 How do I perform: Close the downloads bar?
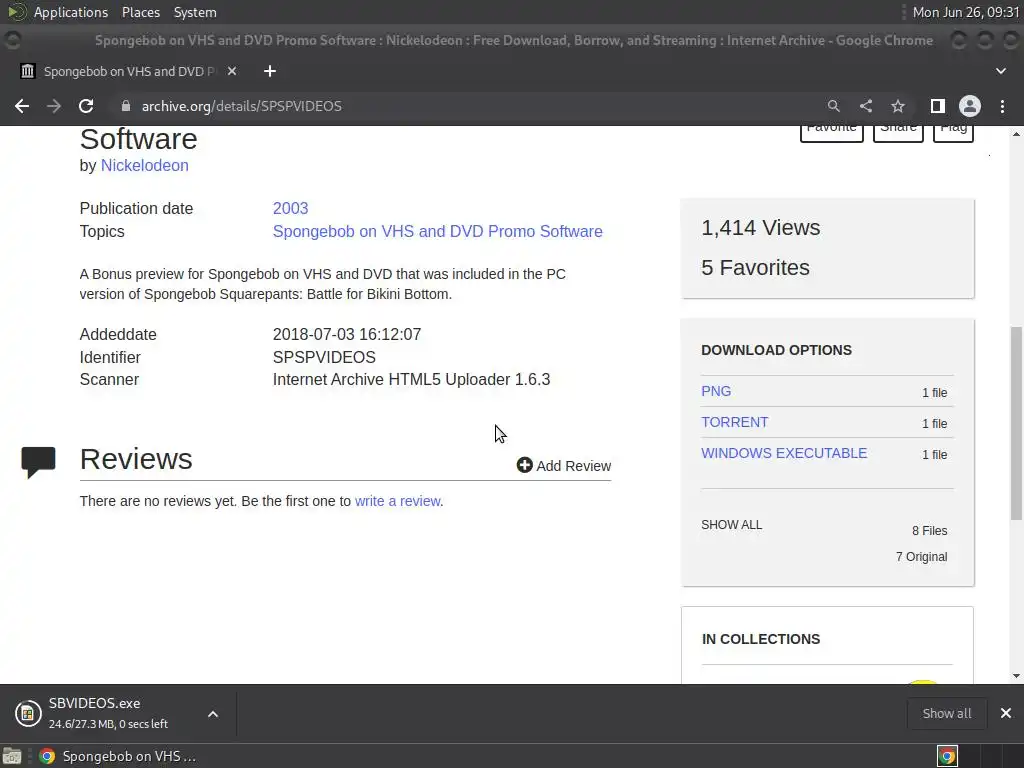[x=1006, y=713]
